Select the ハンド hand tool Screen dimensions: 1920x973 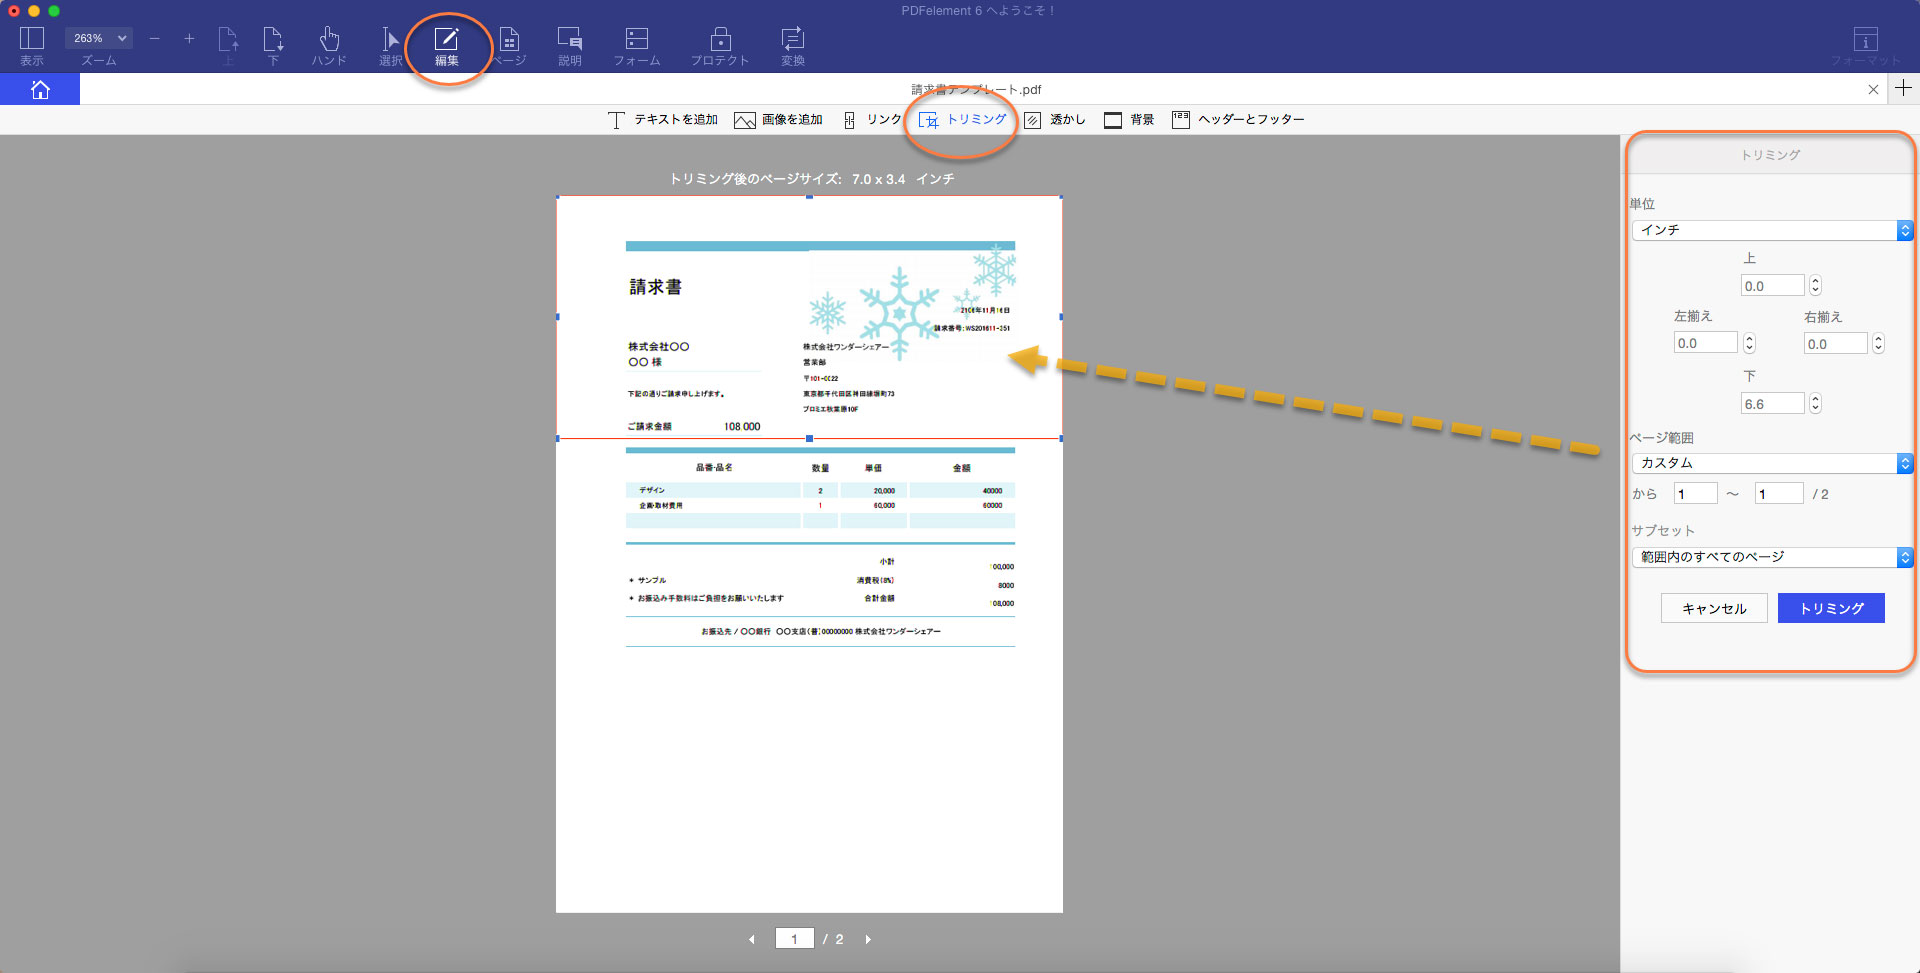329,46
